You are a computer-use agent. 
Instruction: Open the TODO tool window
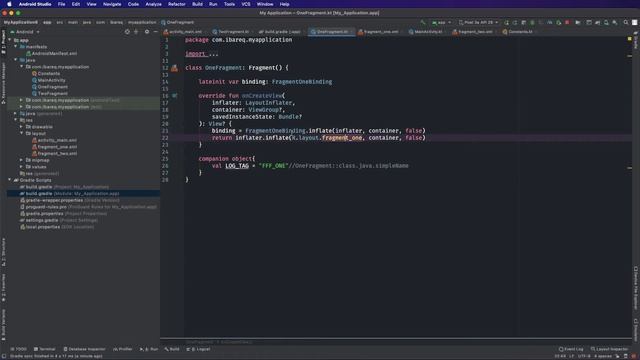19,349
